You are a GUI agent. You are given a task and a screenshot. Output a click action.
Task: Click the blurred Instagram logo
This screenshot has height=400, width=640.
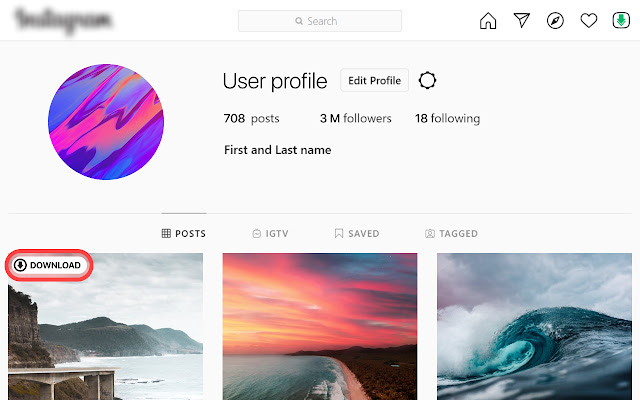click(x=62, y=20)
